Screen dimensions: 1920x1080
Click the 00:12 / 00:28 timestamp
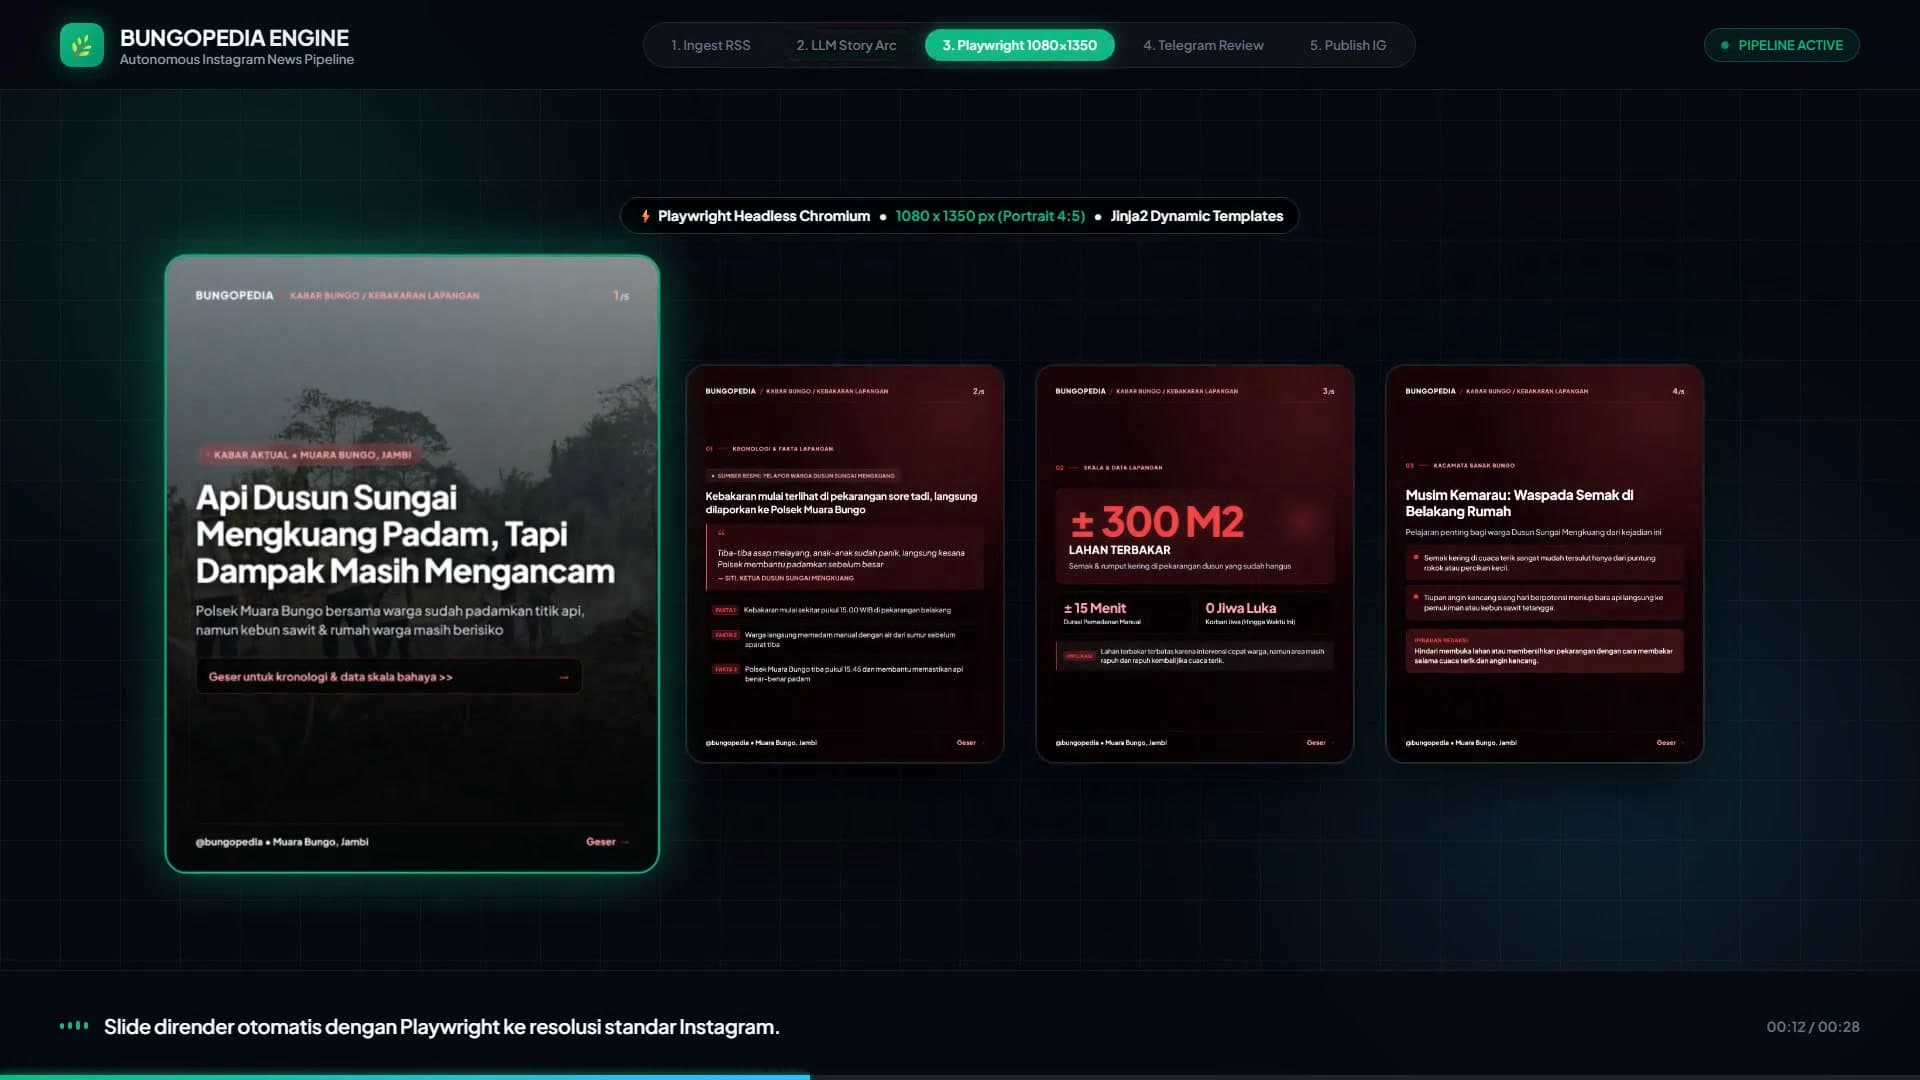click(x=1812, y=1027)
